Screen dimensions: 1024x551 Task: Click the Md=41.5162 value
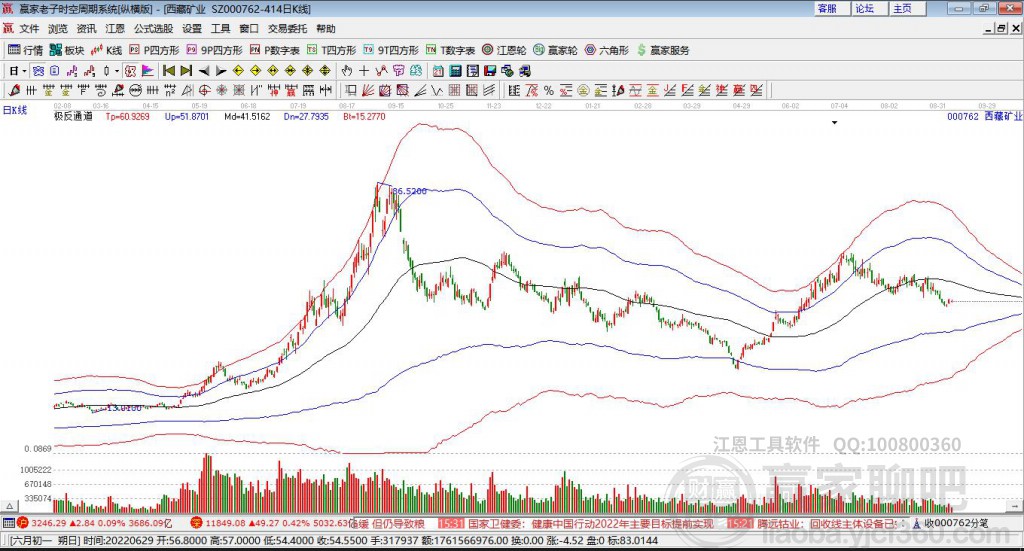click(x=247, y=116)
